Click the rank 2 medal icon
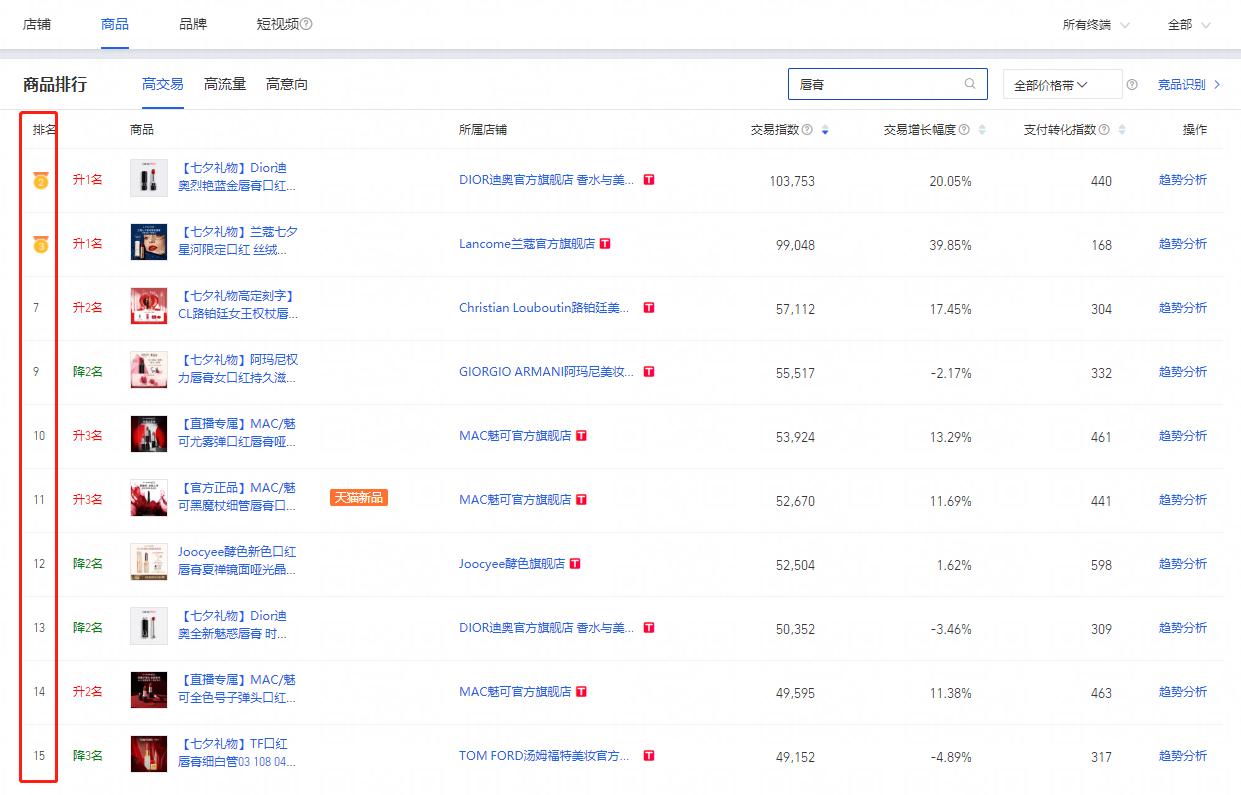Viewport: 1241px width, 795px height. tap(40, 180)
